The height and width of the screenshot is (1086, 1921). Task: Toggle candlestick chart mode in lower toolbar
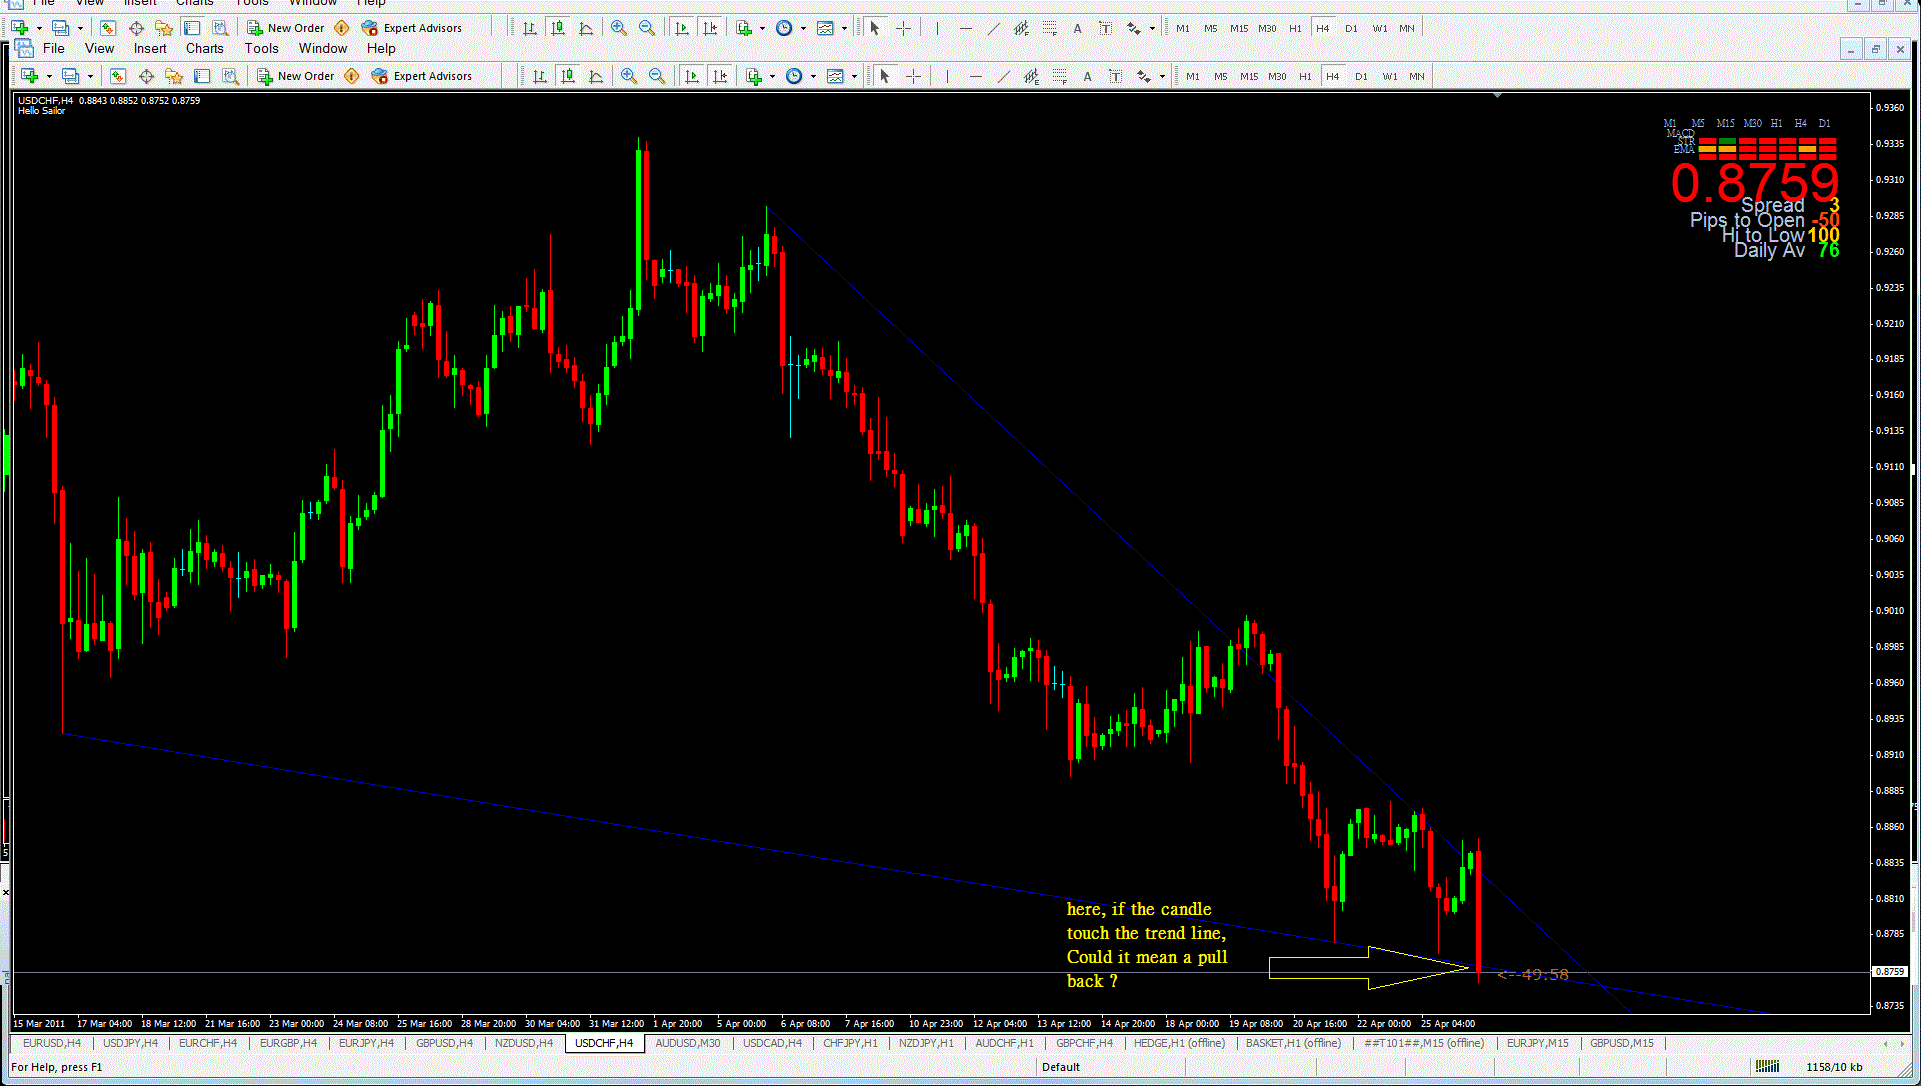(x=568, y=76)
